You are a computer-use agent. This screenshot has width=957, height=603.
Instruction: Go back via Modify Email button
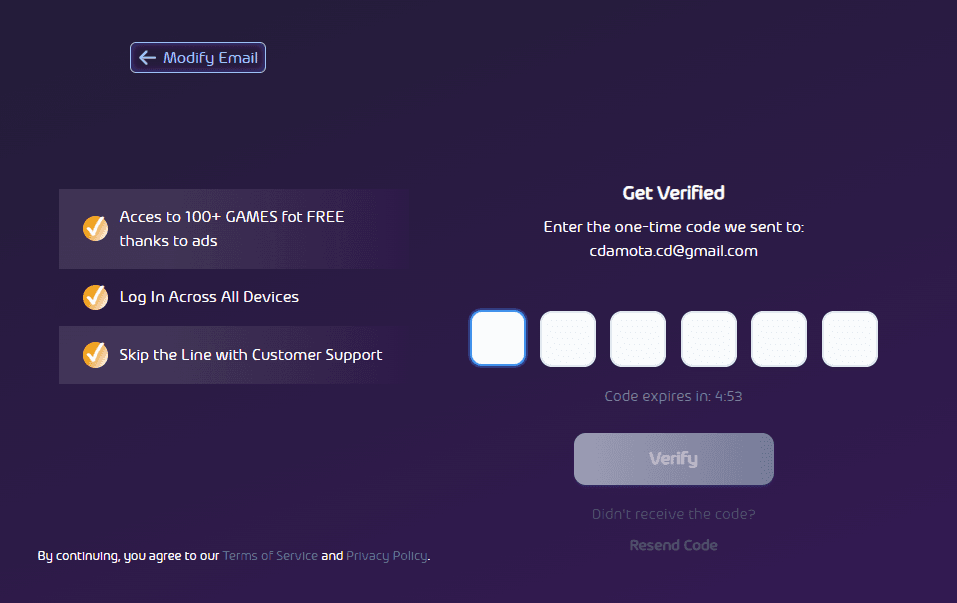[198, 57]
